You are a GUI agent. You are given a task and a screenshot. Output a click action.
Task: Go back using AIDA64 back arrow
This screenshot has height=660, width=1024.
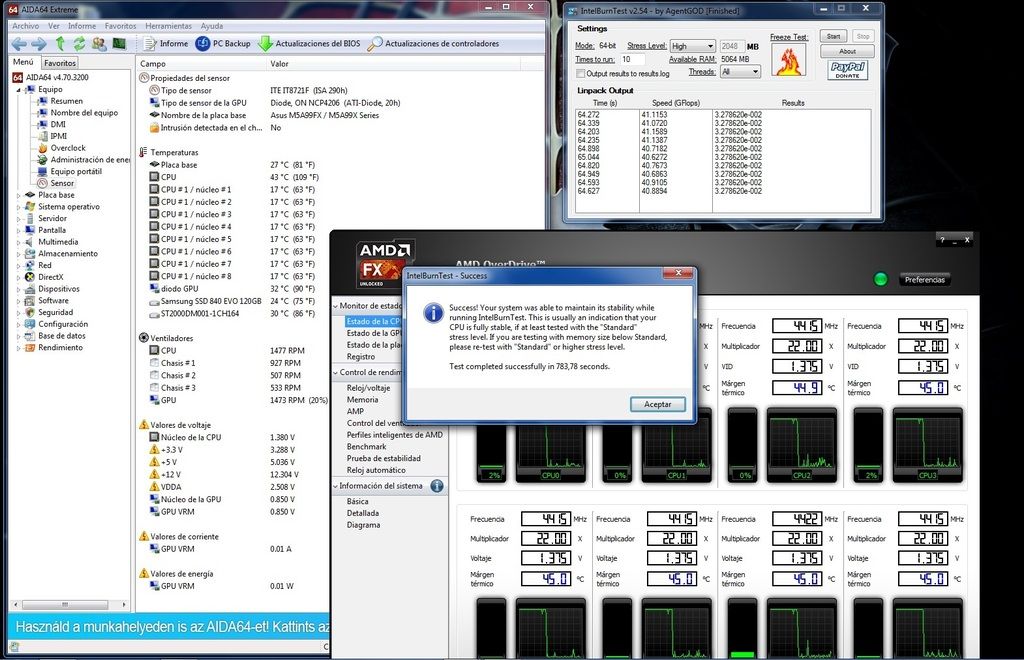[x=19, y=44]
